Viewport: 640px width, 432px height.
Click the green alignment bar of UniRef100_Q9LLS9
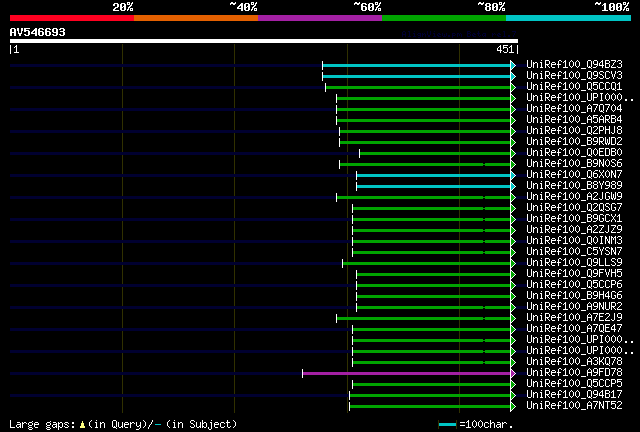(x=427, y=264)
